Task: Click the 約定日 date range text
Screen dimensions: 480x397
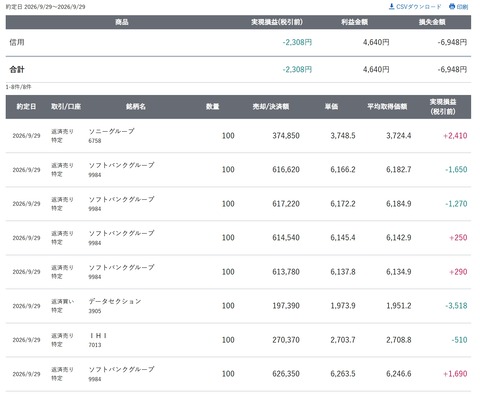Action: tap(45, 7)
